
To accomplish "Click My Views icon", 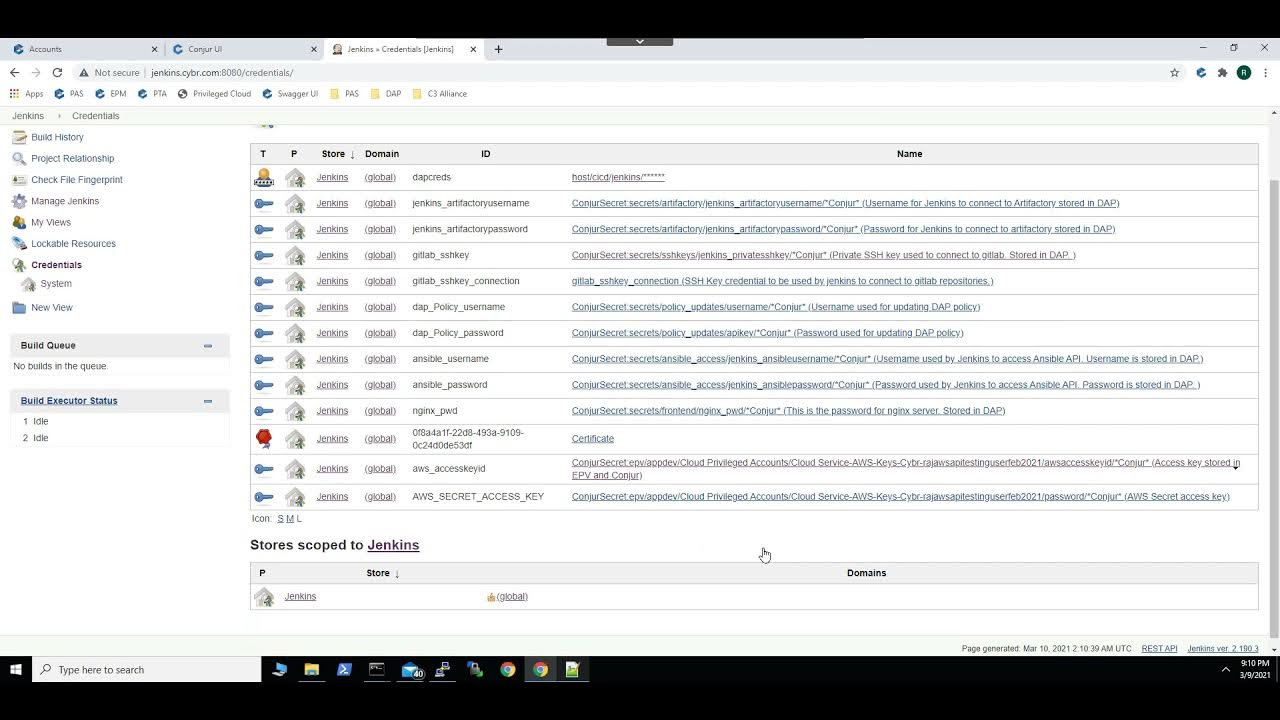I will point(19,222).
